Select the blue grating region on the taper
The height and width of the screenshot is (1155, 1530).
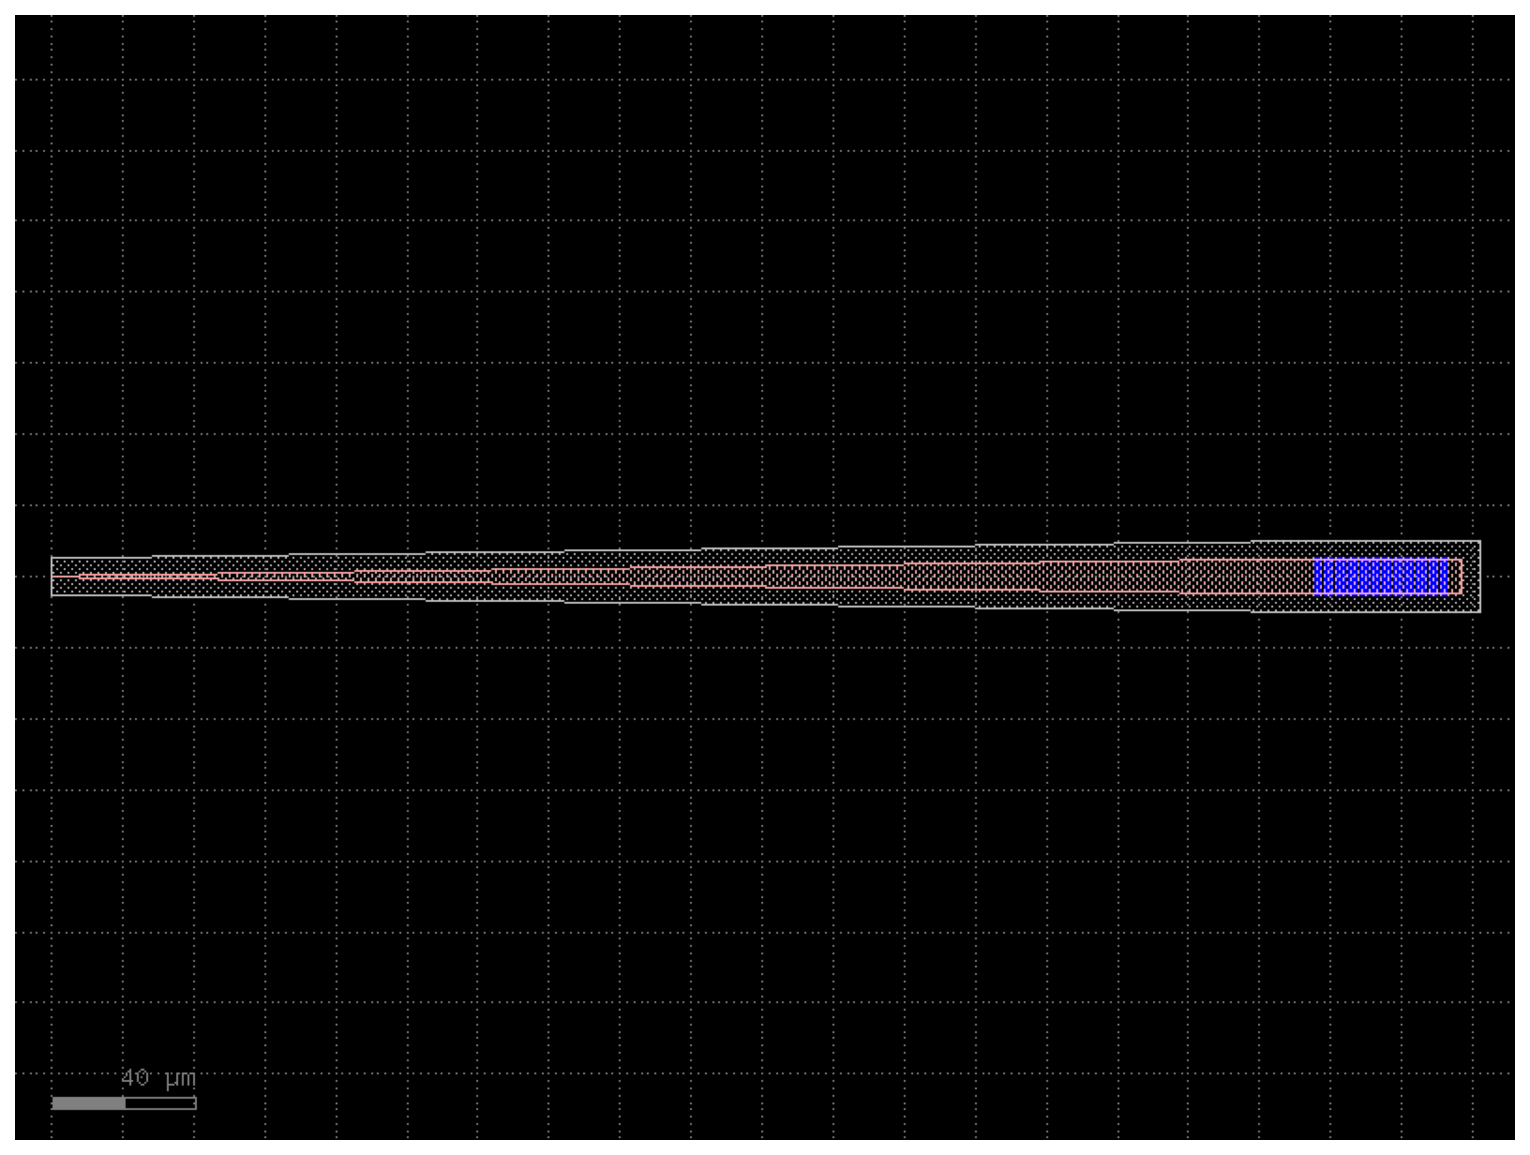[x=1380, y=577]
